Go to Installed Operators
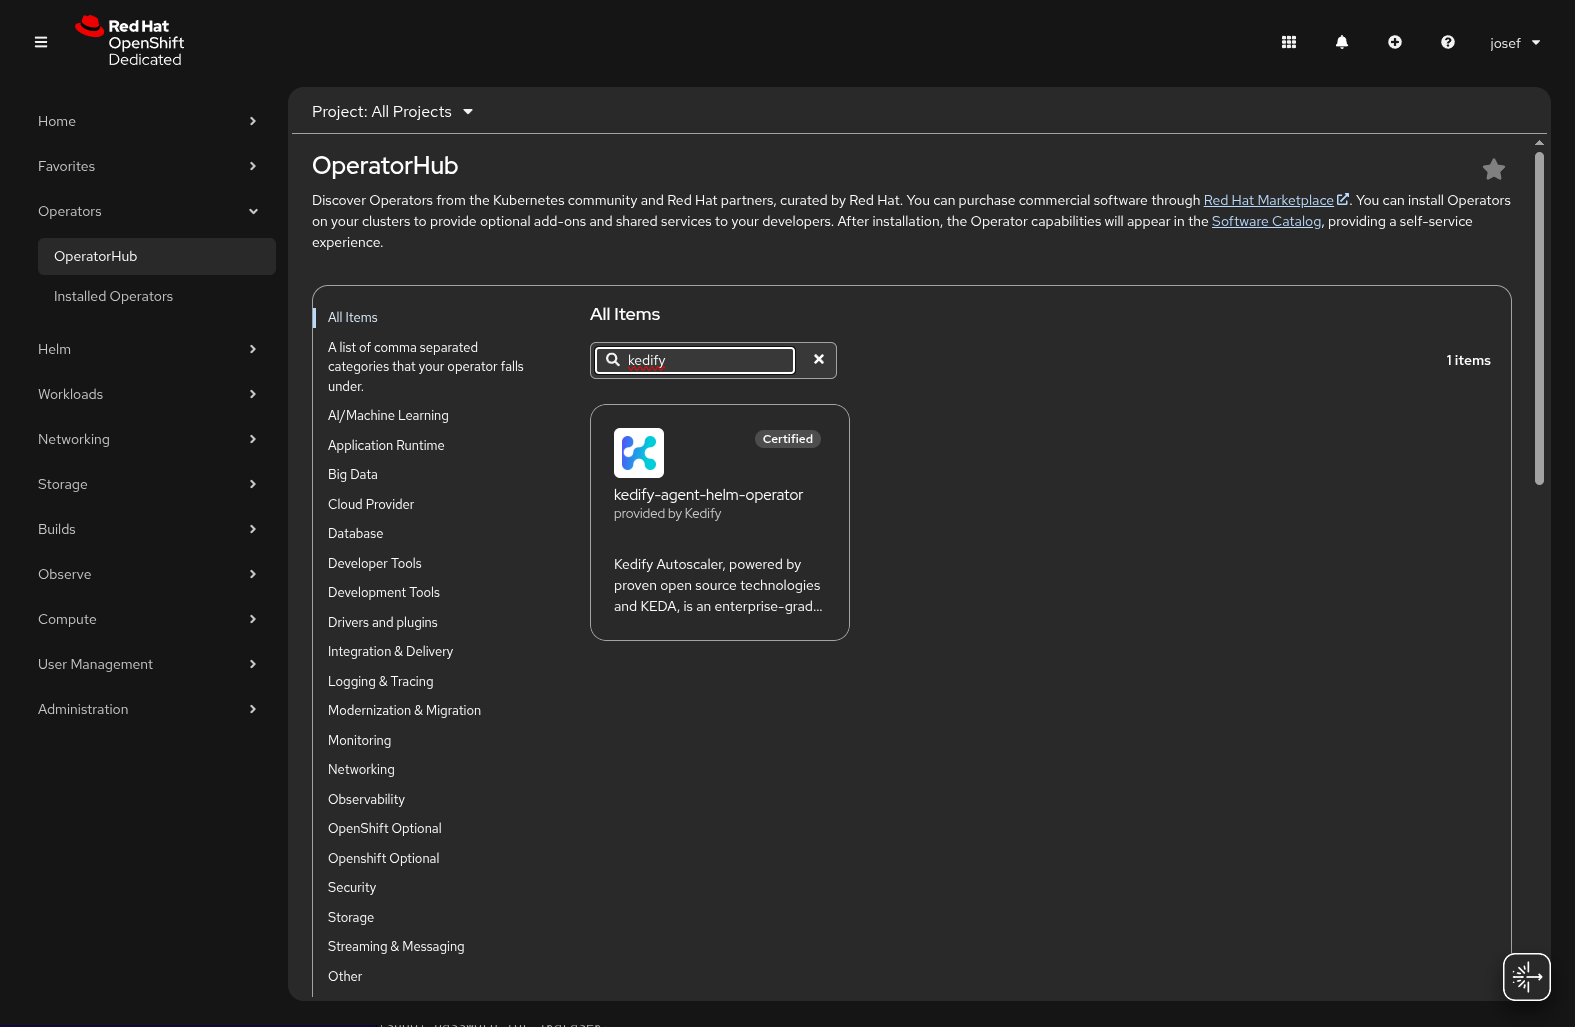 pos(113,296)
